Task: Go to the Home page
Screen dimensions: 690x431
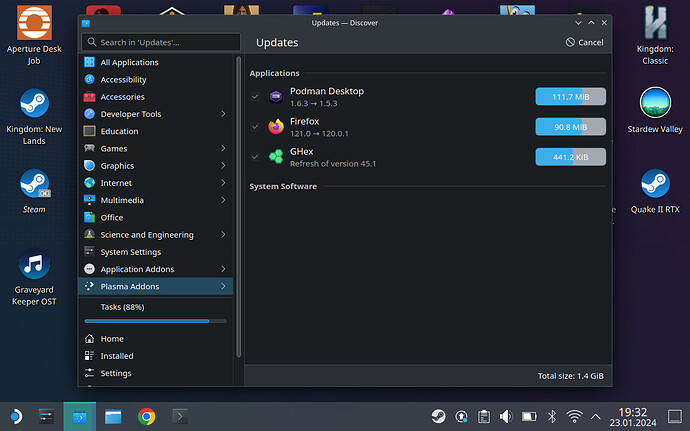Action: coord(156,339)
